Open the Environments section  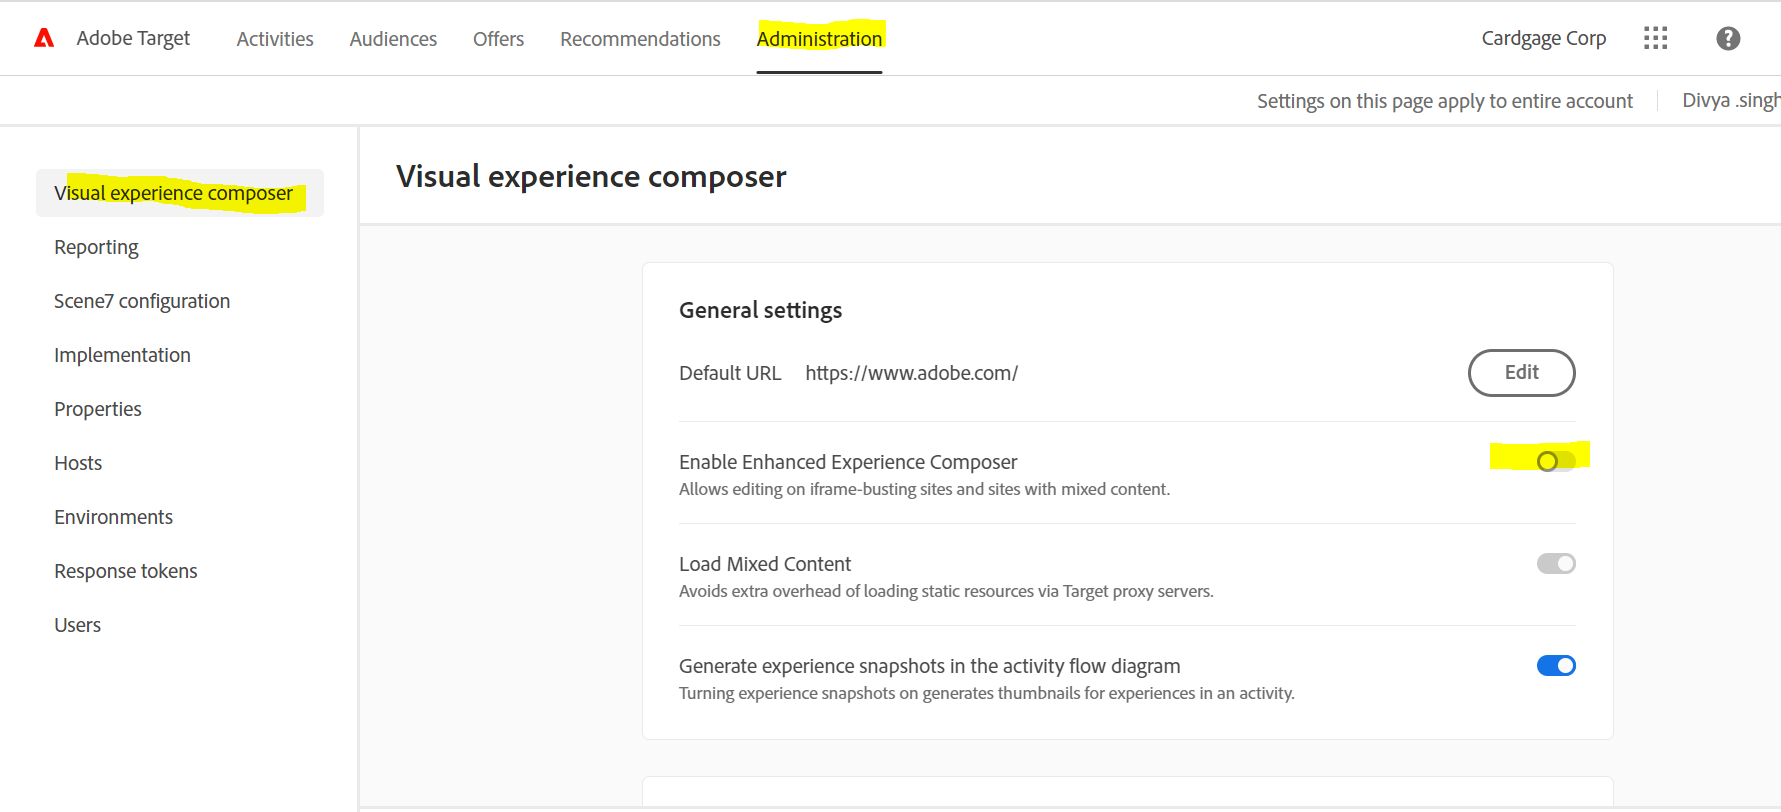point(113,517)
